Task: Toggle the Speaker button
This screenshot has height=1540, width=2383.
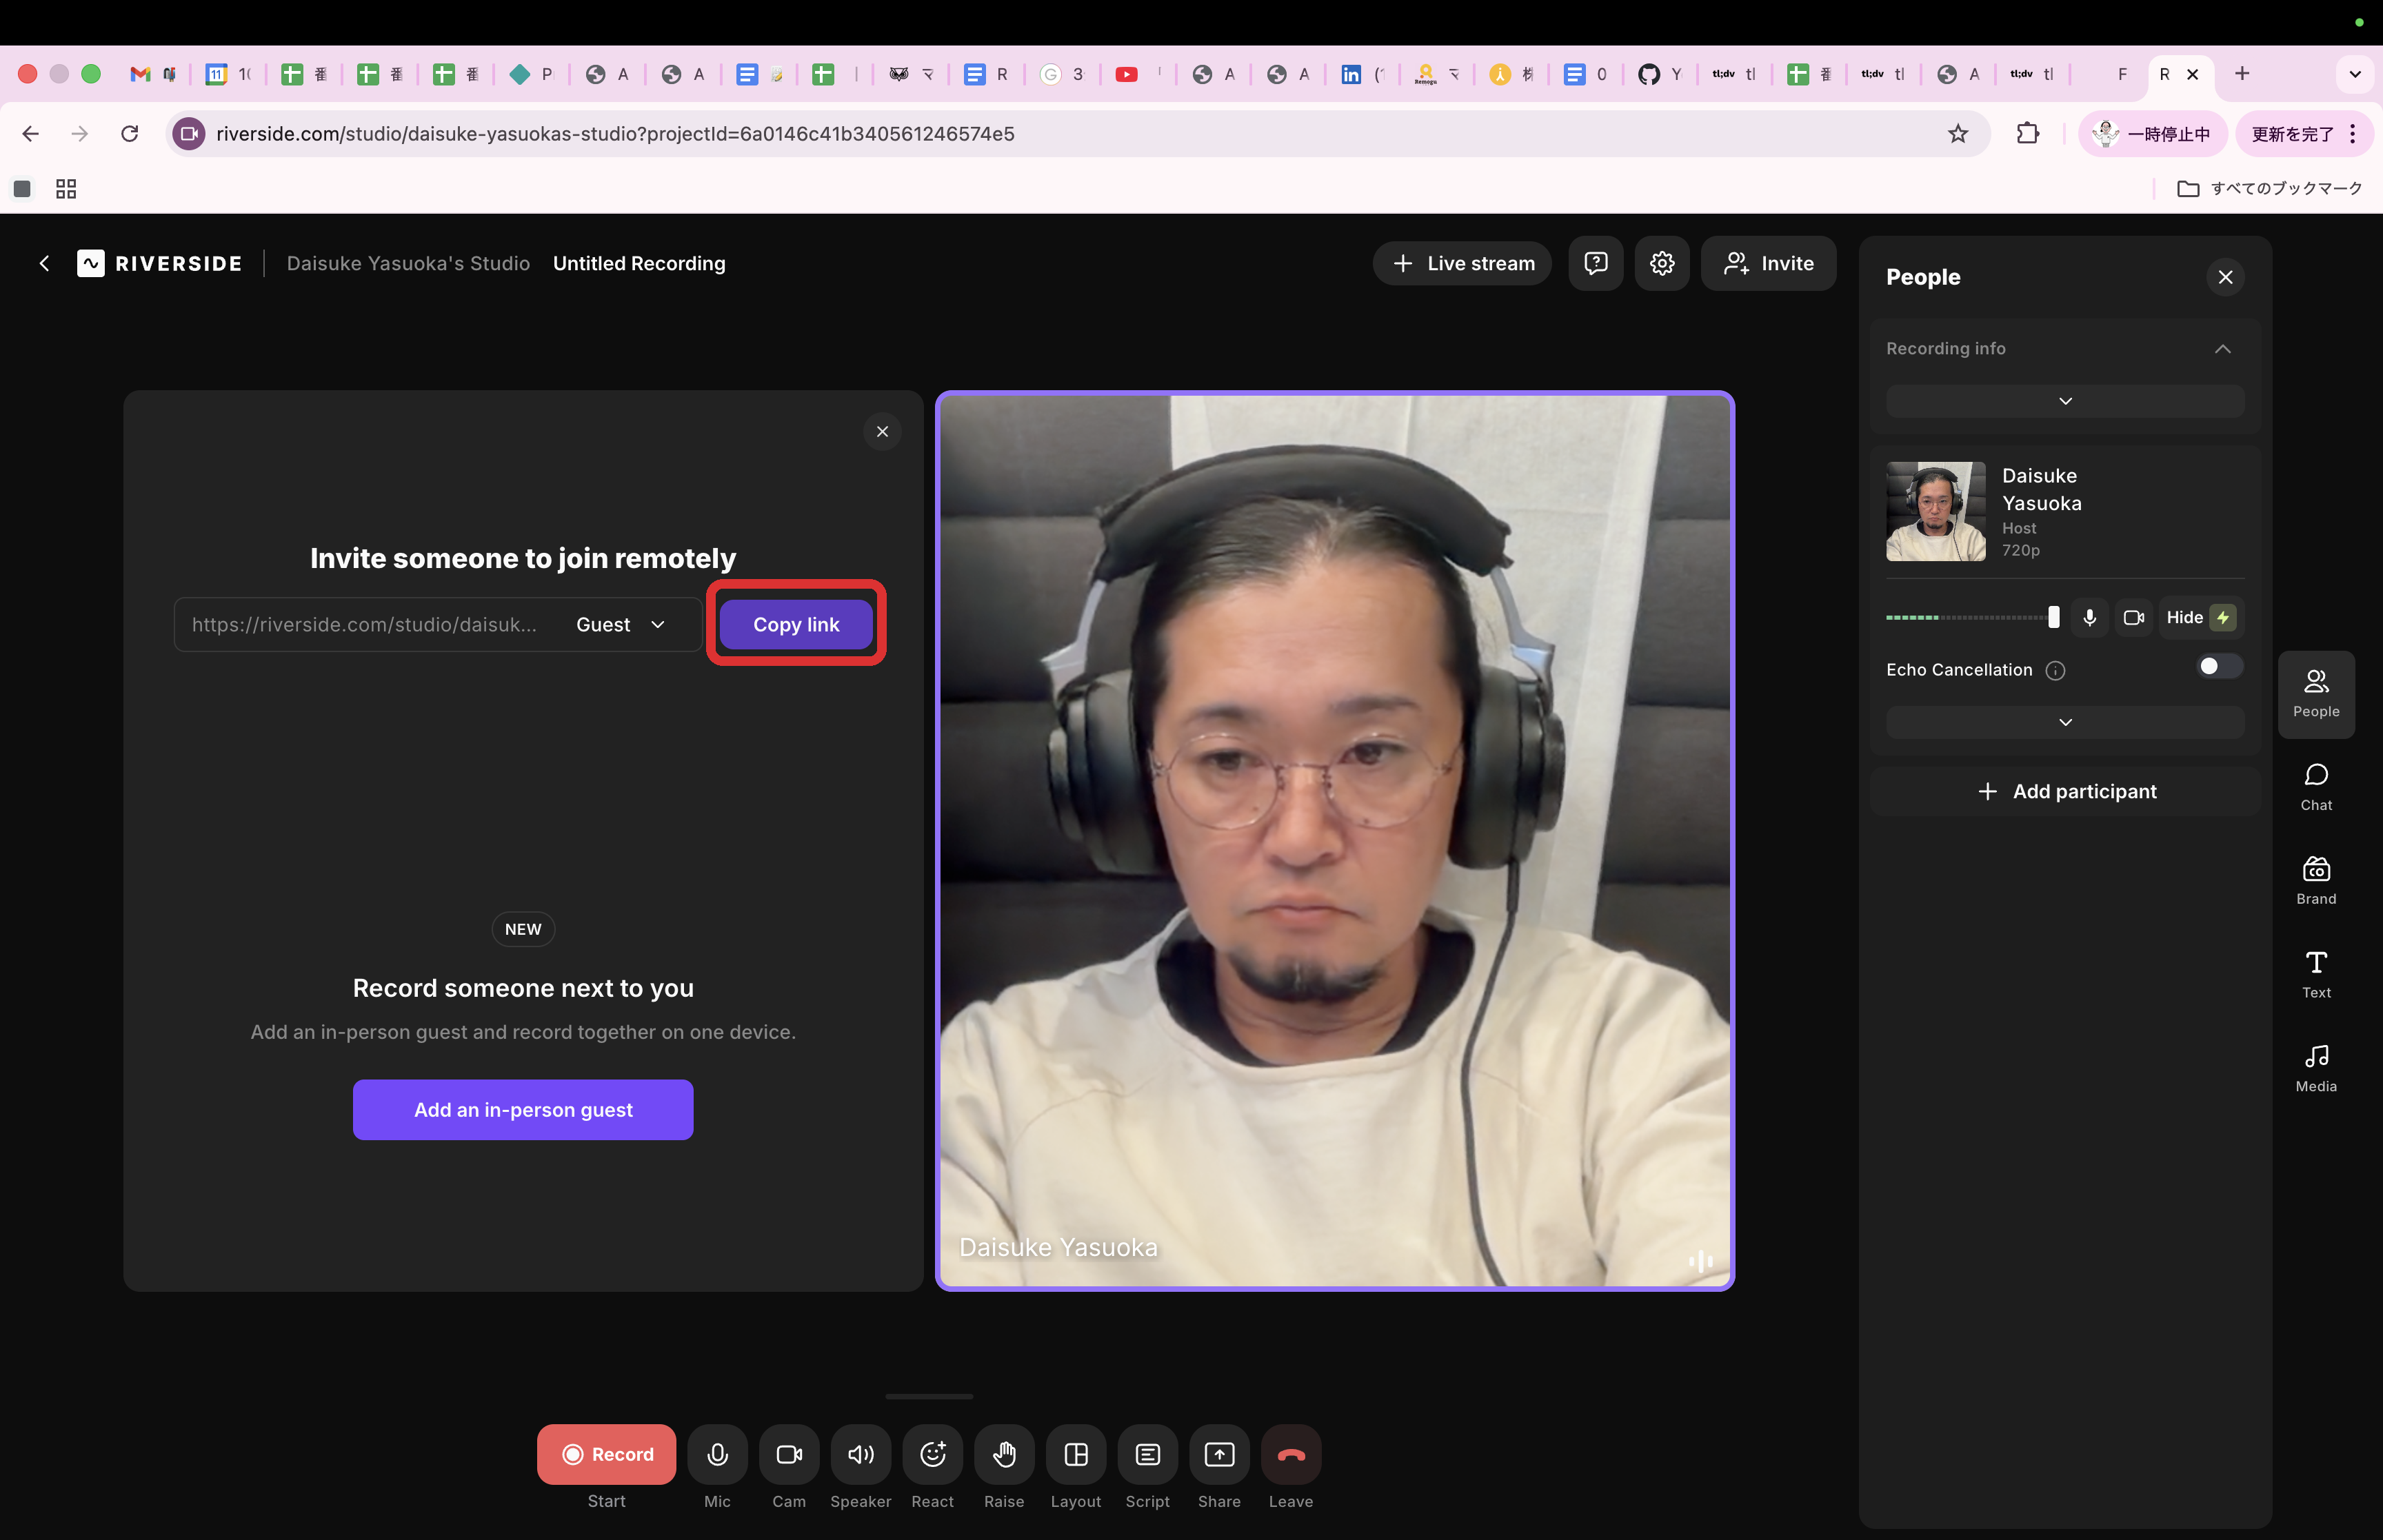Action: [861, 1454]
